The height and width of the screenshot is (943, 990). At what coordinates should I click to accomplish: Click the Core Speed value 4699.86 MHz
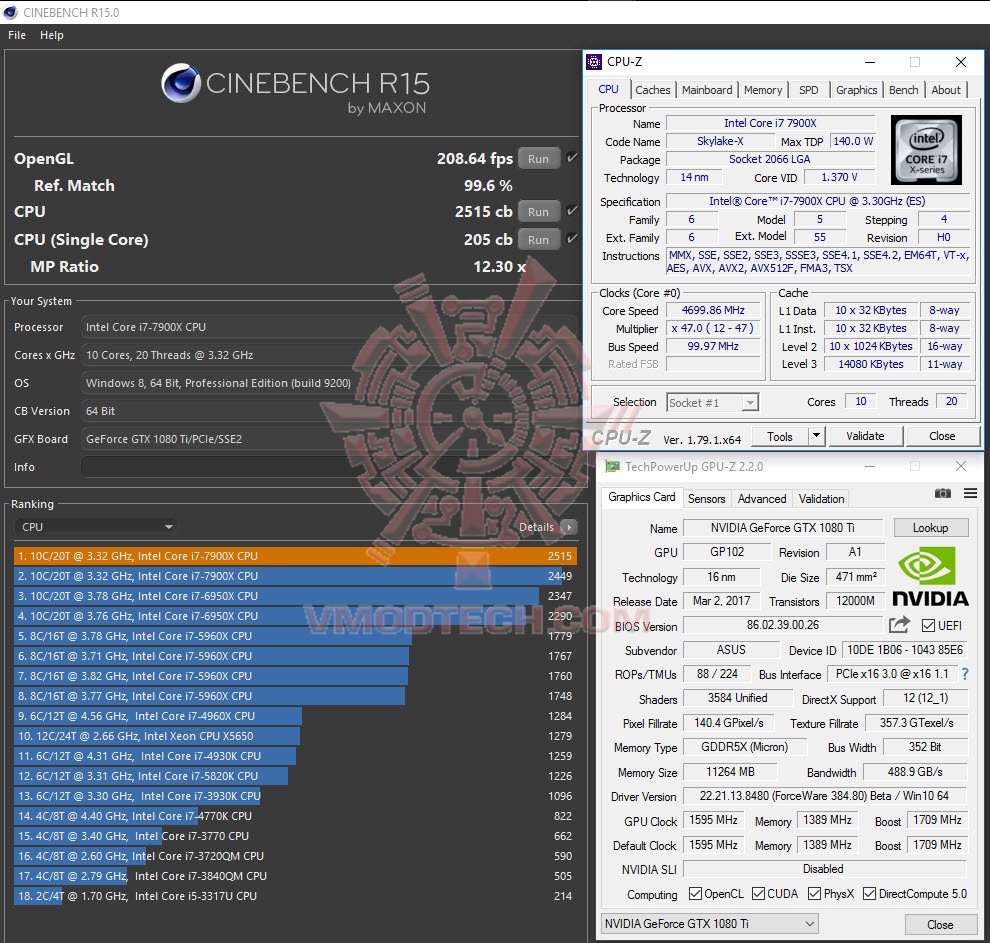(713, 310)
